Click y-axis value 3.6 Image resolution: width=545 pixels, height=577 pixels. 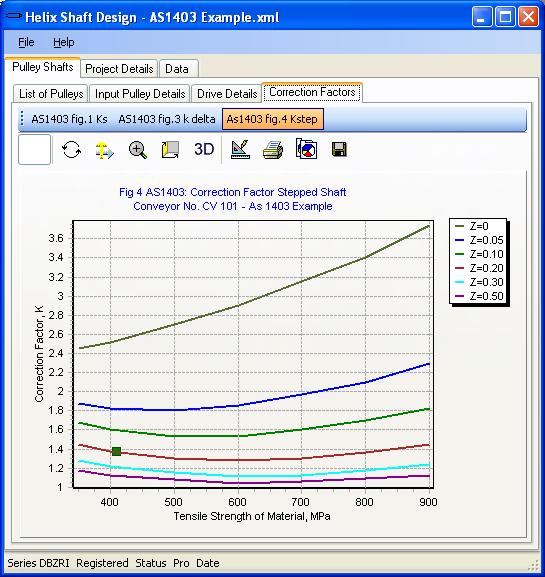pyautogui.click(x=56, y=238)
